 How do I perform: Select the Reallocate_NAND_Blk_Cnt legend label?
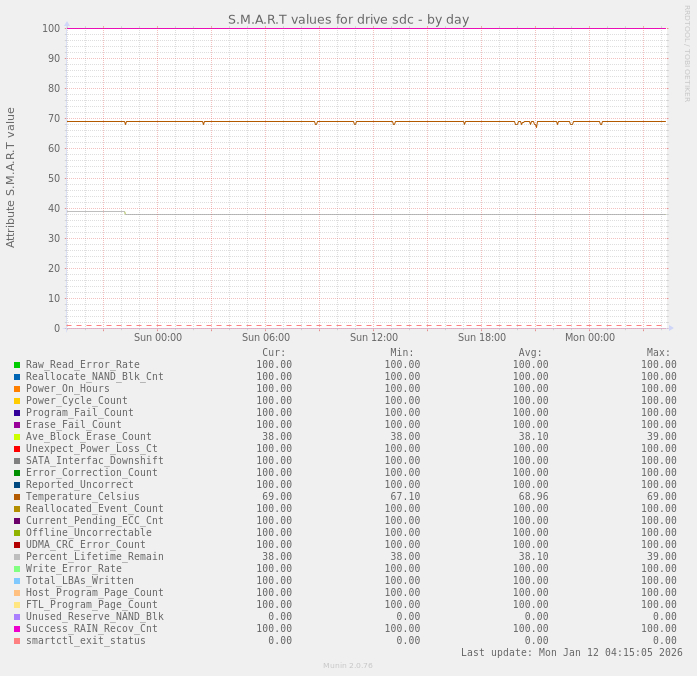click(94, 377)
